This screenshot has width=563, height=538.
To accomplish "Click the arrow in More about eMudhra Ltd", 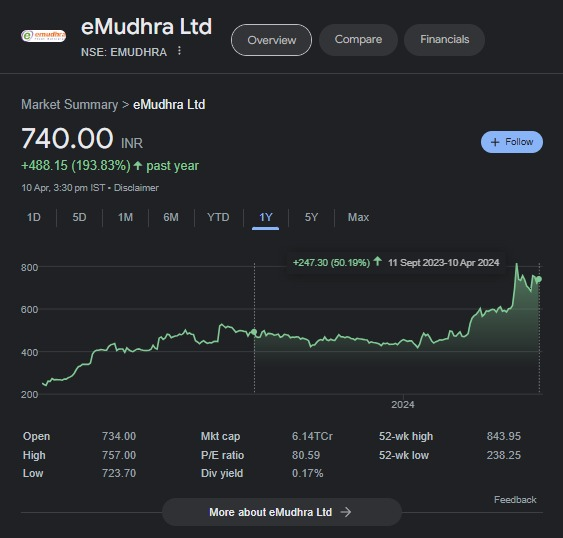I will click(346, 512).
